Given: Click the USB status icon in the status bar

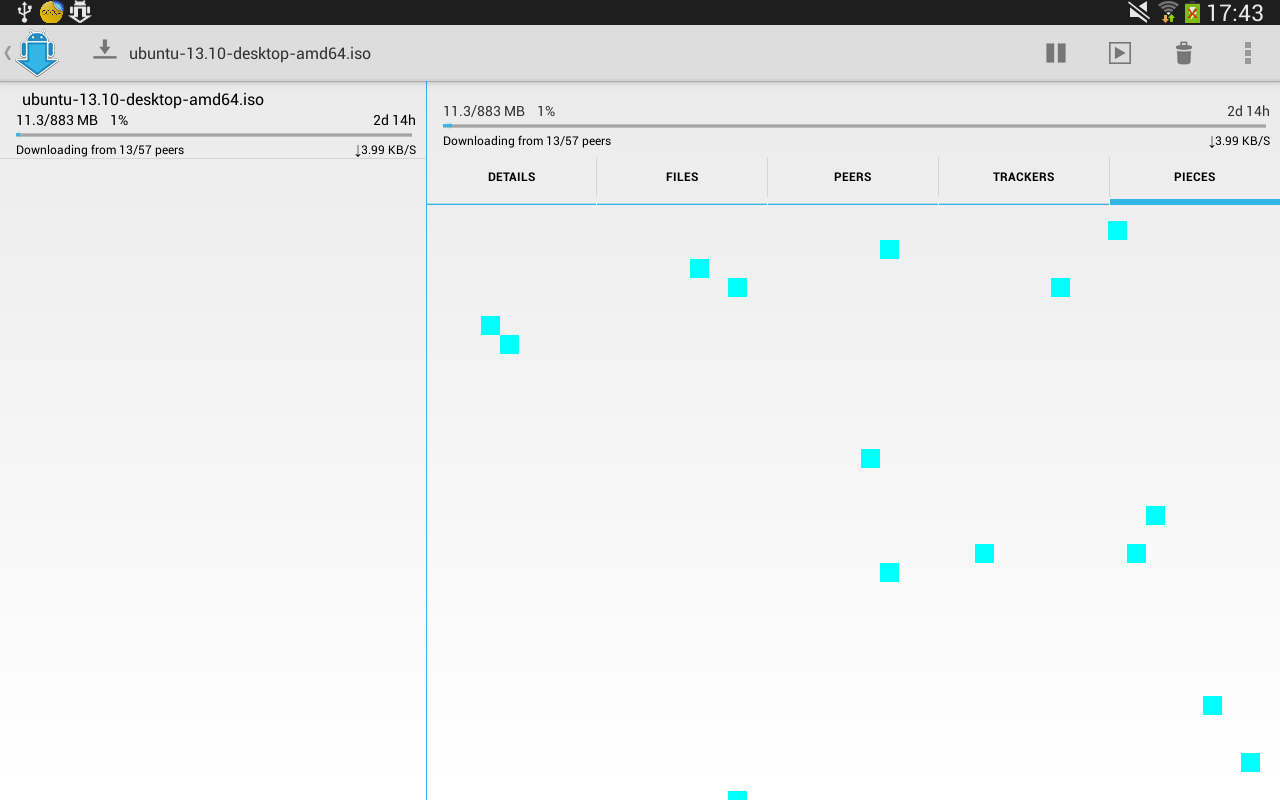Looking at the screenshot, I should (25, 12).
